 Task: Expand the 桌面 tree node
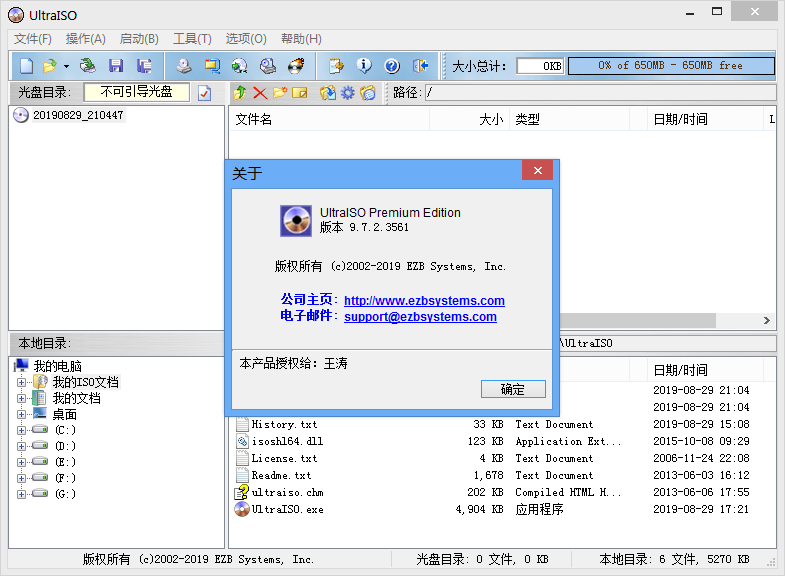pos(21,414)
